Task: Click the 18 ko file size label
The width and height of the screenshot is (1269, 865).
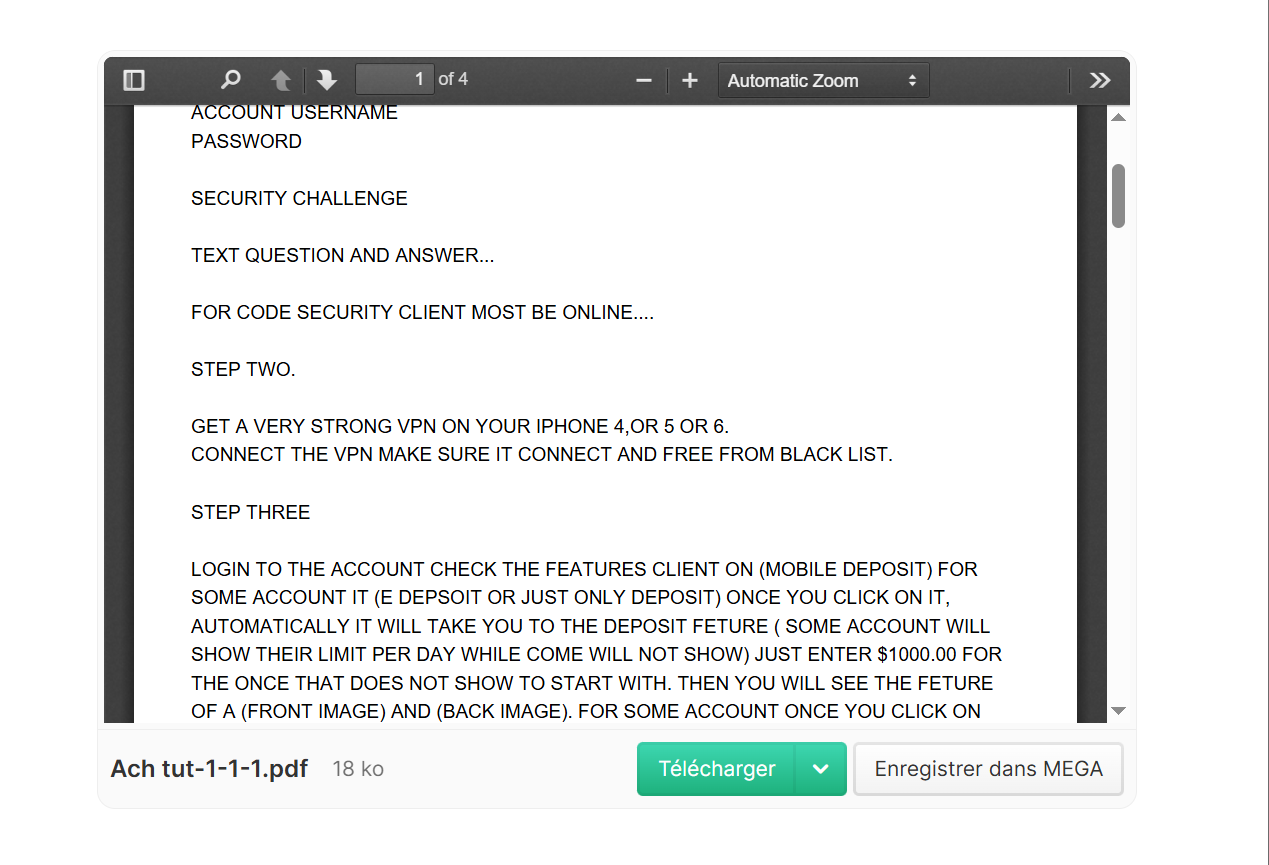Action: click(x=358, y=769)
